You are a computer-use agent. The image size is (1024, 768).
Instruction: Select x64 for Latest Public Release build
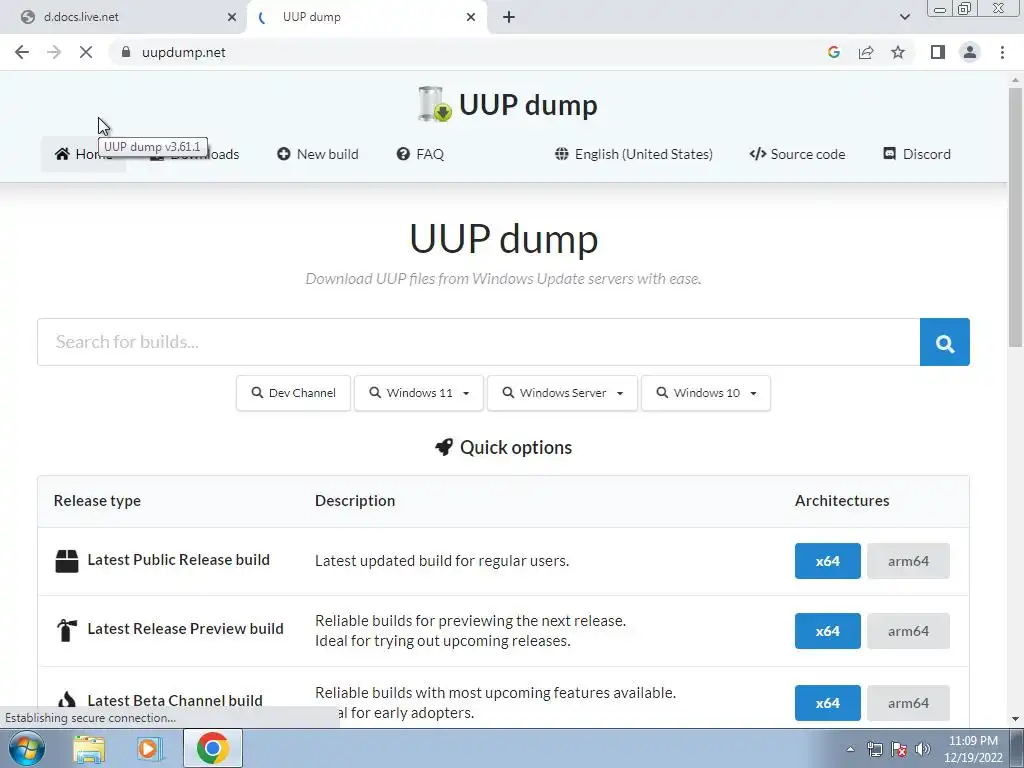pos(827,561)
